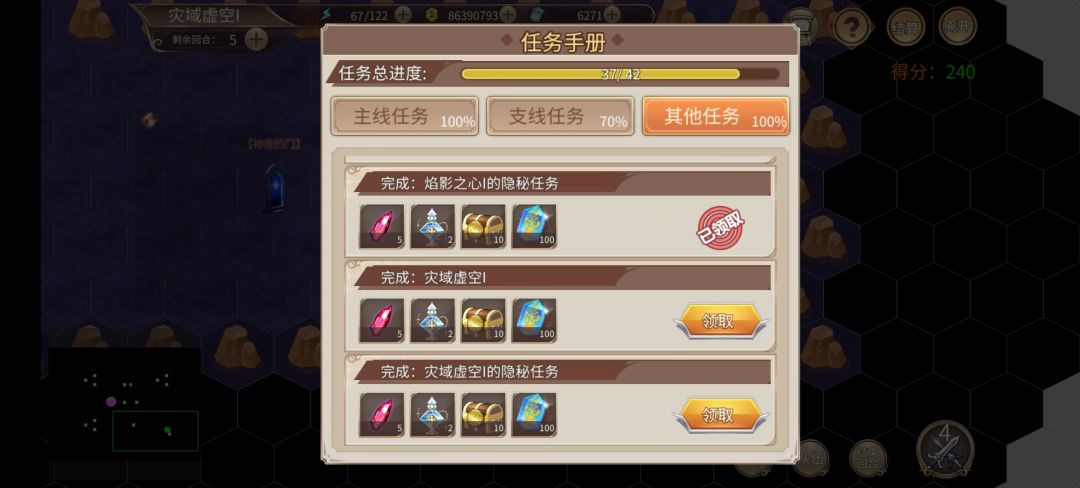Click the plus next to 67/122 energy
This screenshot has width=1080, height=488.
403,14
